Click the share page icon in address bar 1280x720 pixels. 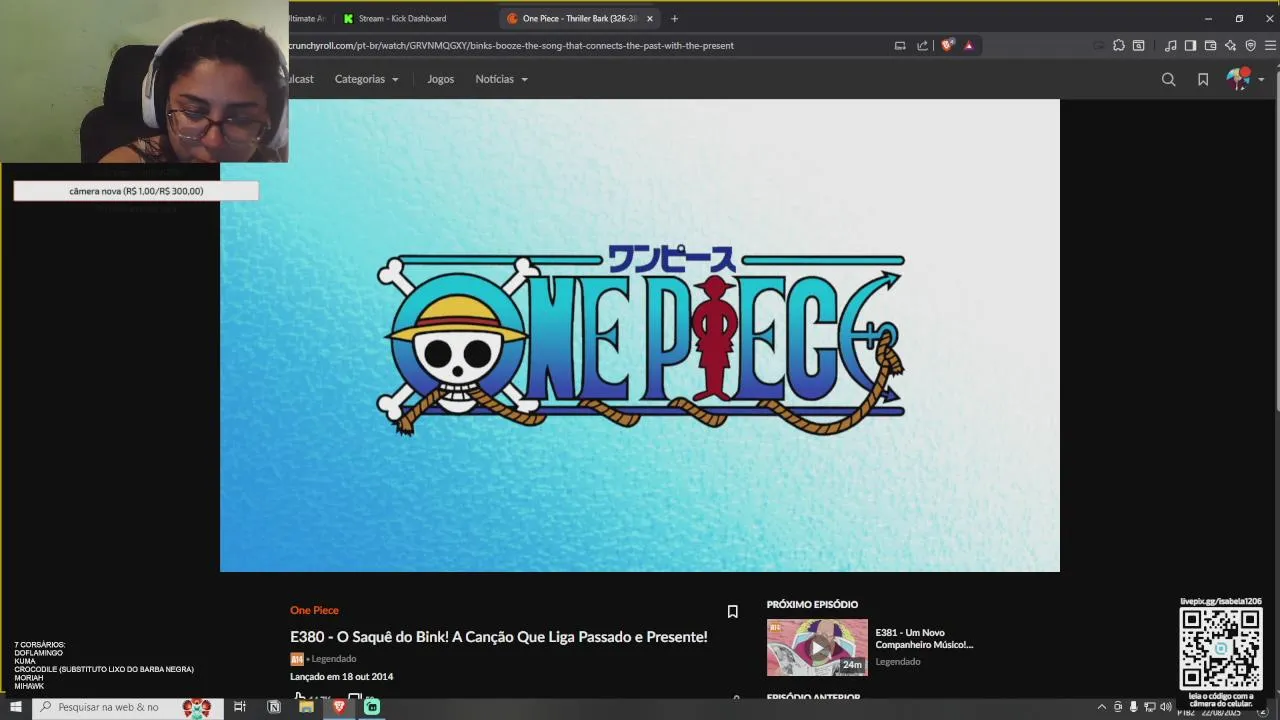click(922, 45)
